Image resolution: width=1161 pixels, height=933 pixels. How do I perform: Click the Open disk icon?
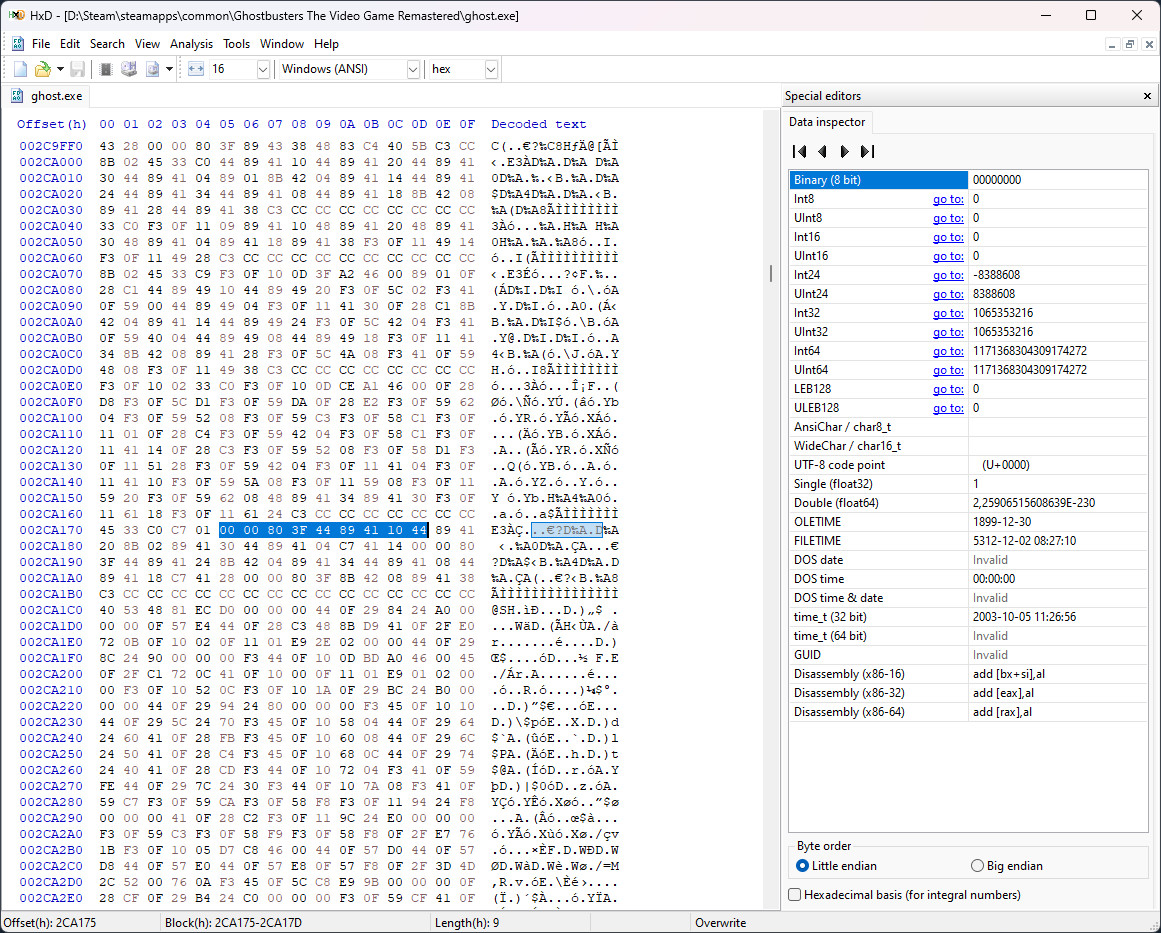(x=129, y=69)
